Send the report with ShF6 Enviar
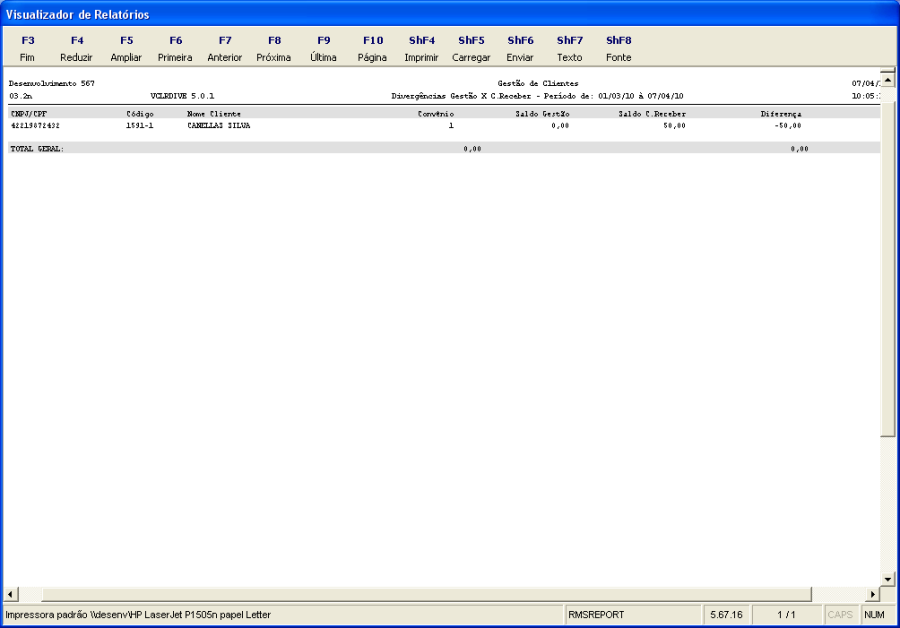Screen dimensions: 900x628 (x=520, y=48)
